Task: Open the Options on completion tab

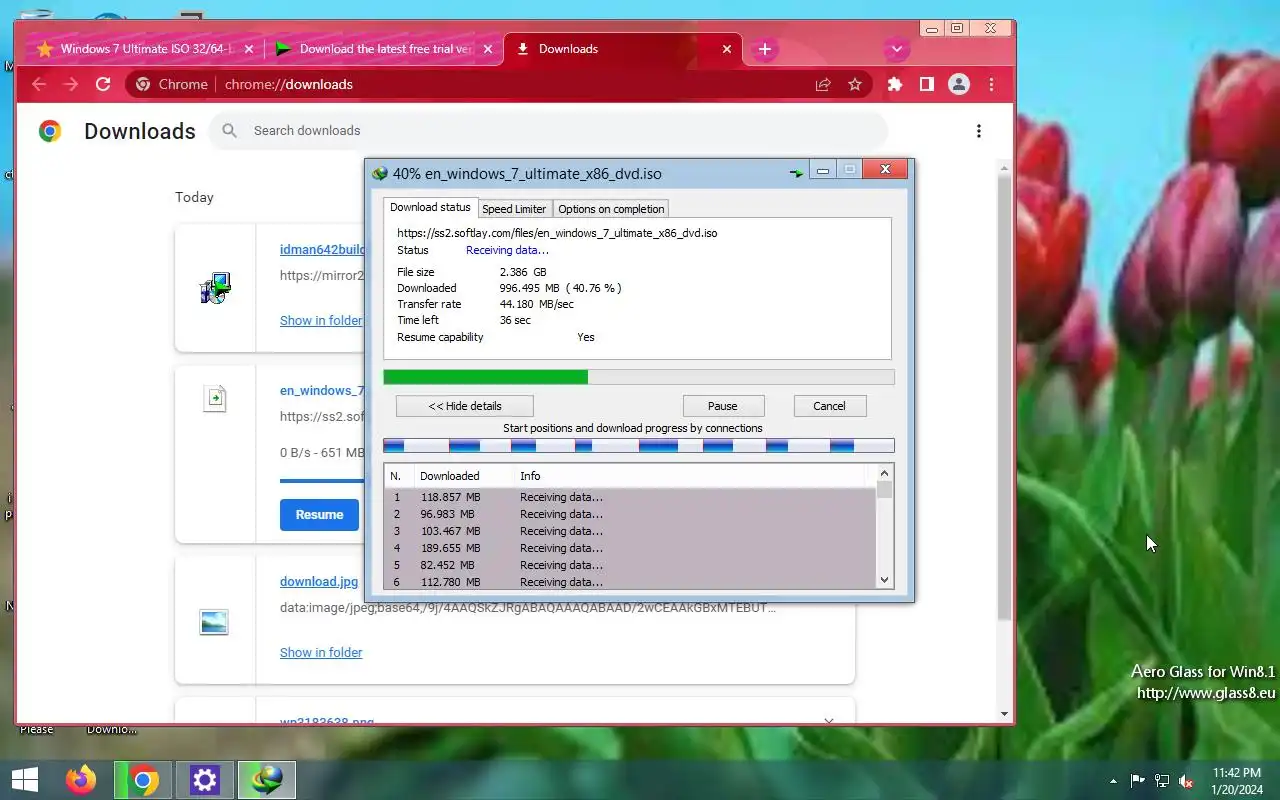Action: pos(611,209)
